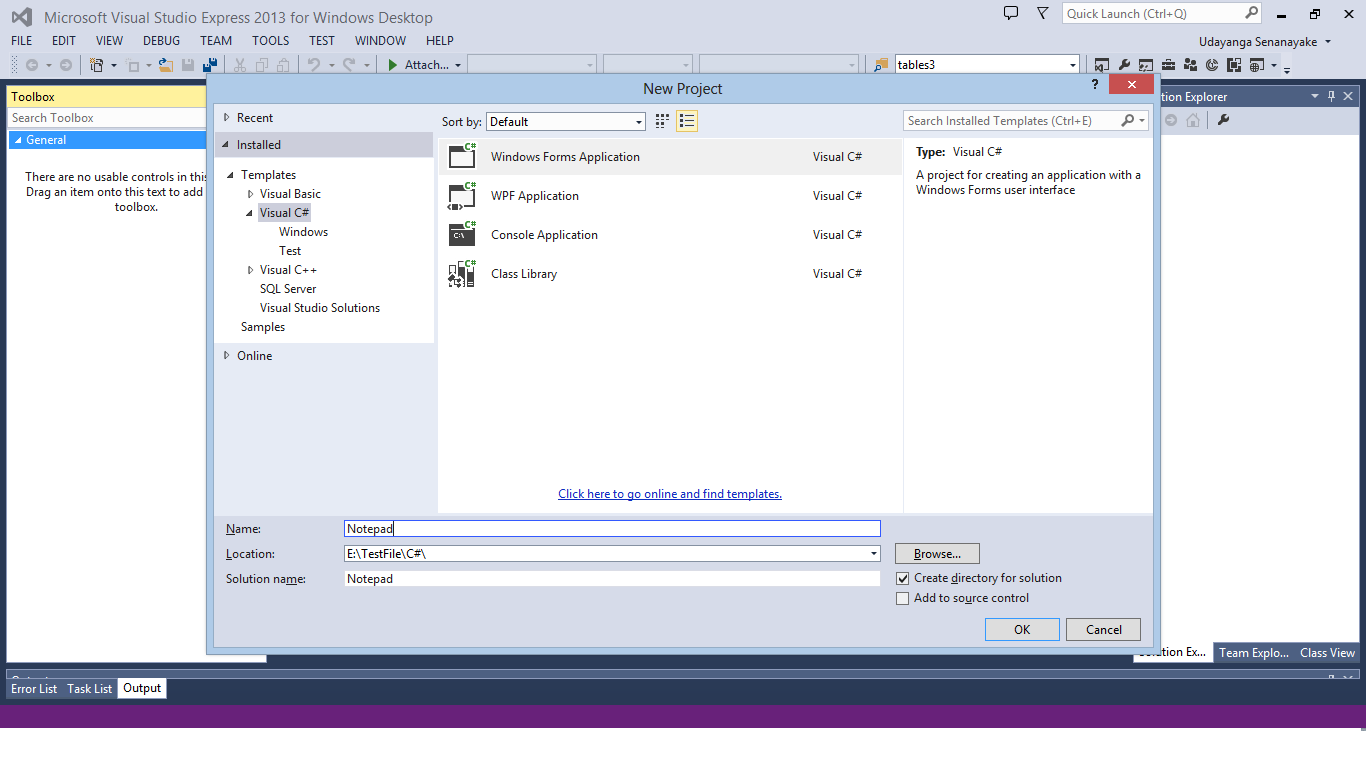This screenshot has height=768, width=1366.
Task: Click in the Solution name field
Action: point(612,579)
